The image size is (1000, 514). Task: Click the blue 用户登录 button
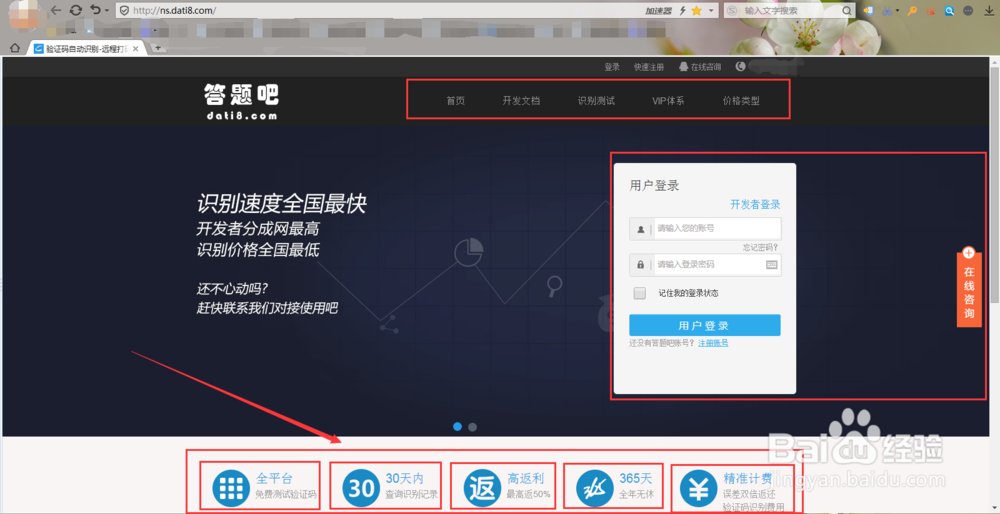point(705,325)
